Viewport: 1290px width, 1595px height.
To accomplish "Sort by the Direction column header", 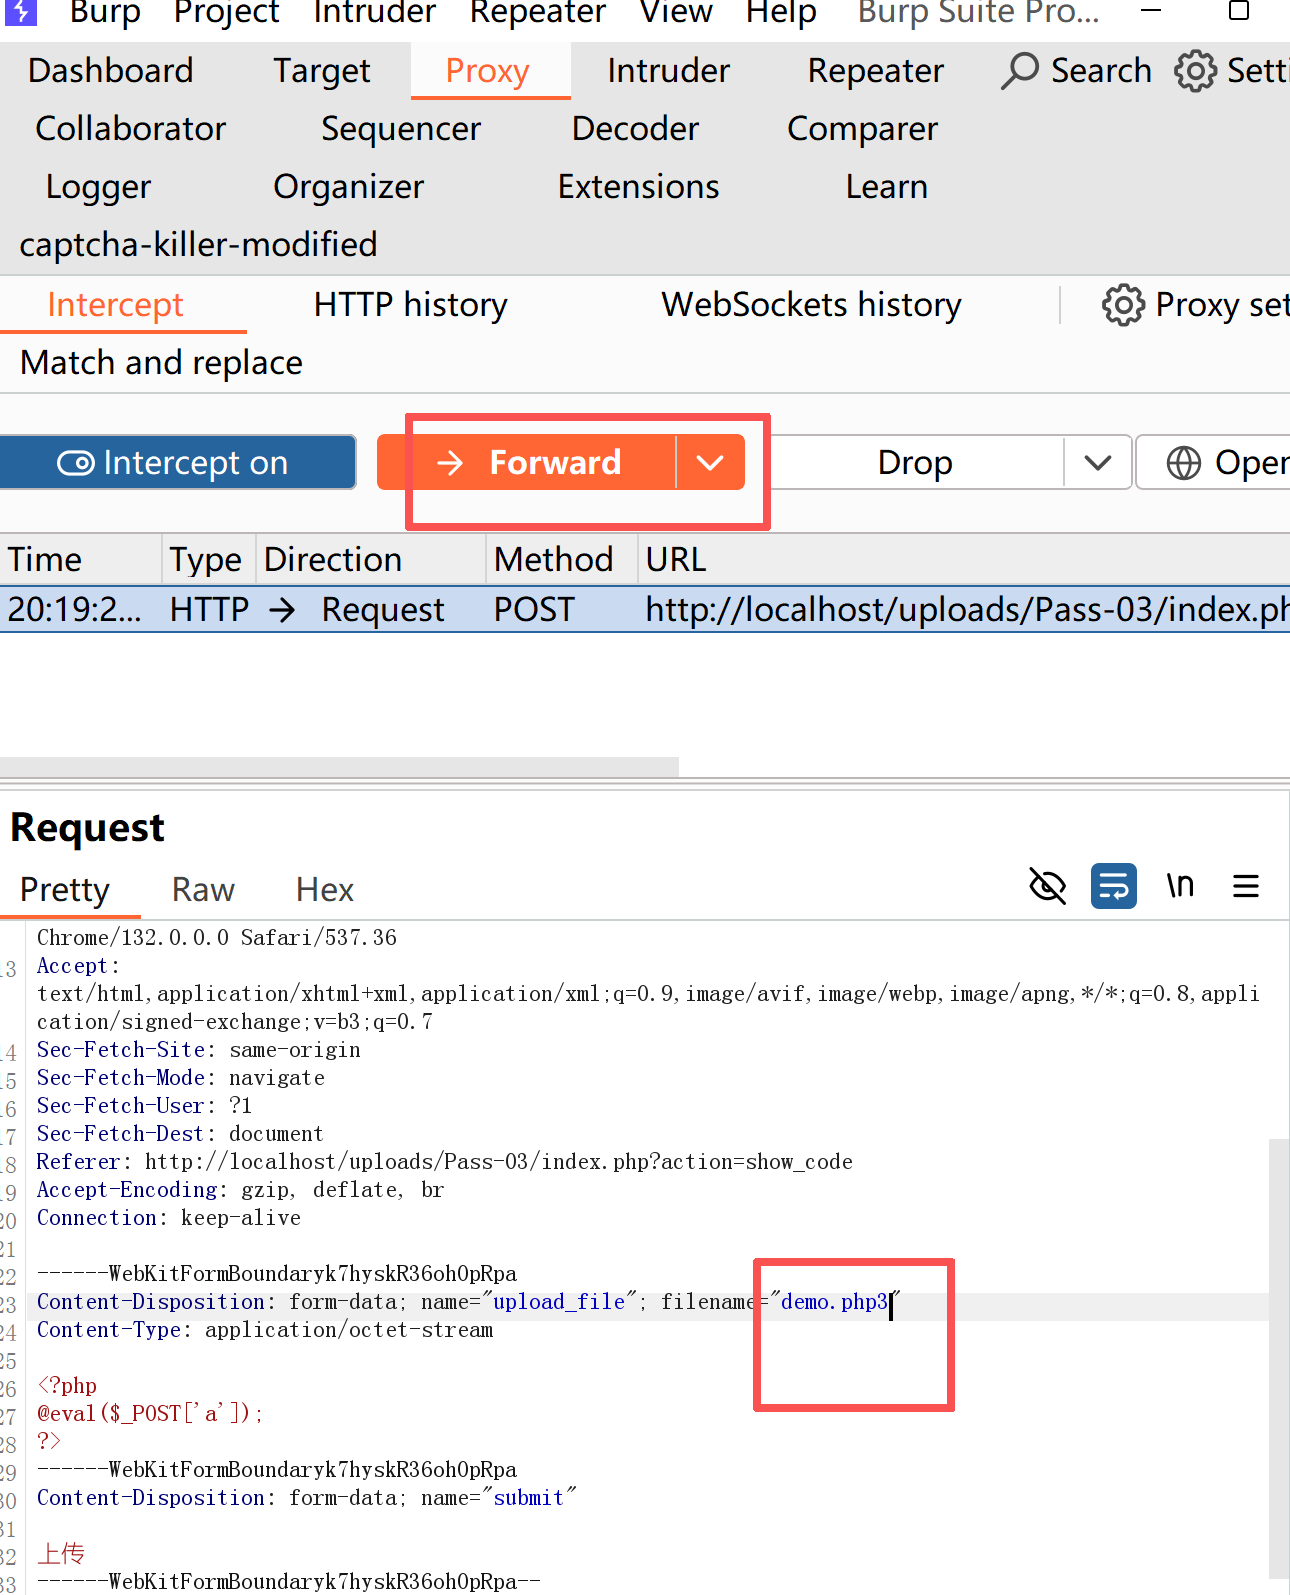I will point(371,559).
